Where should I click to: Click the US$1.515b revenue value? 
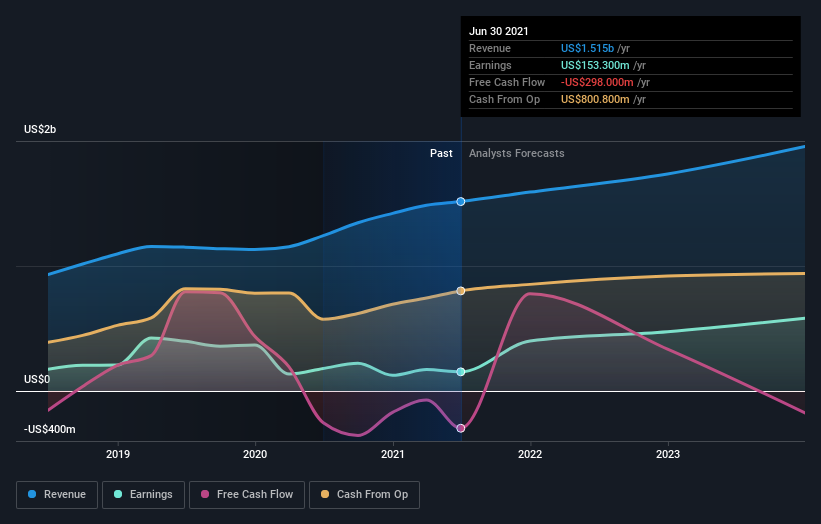(587, 48)
